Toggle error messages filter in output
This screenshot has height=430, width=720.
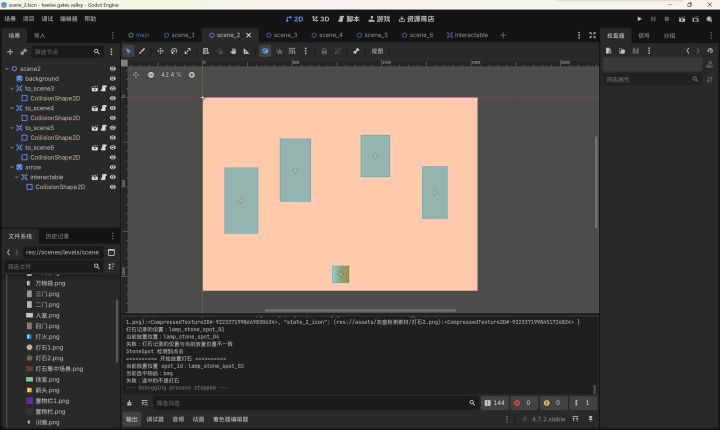point(523,403)
